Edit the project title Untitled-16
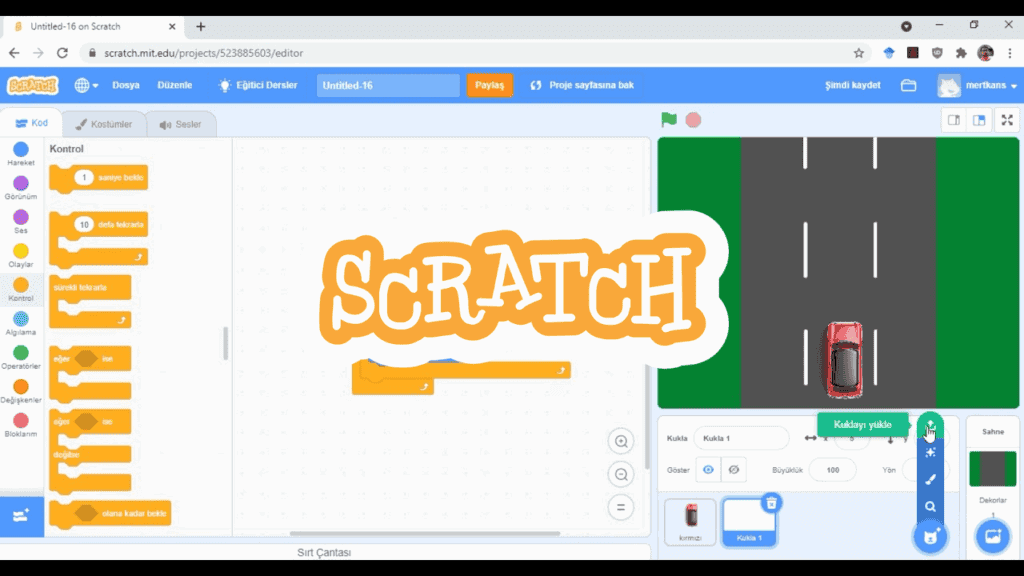1024x576 pixels. [x=388, y=86]
